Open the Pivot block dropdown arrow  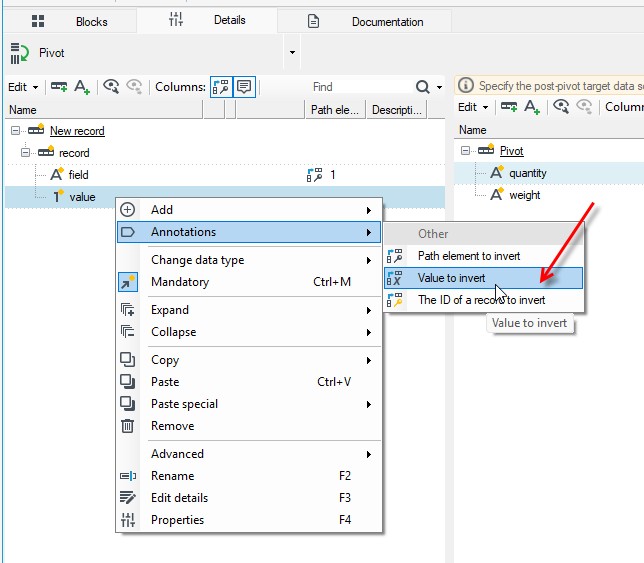[292, 53]
